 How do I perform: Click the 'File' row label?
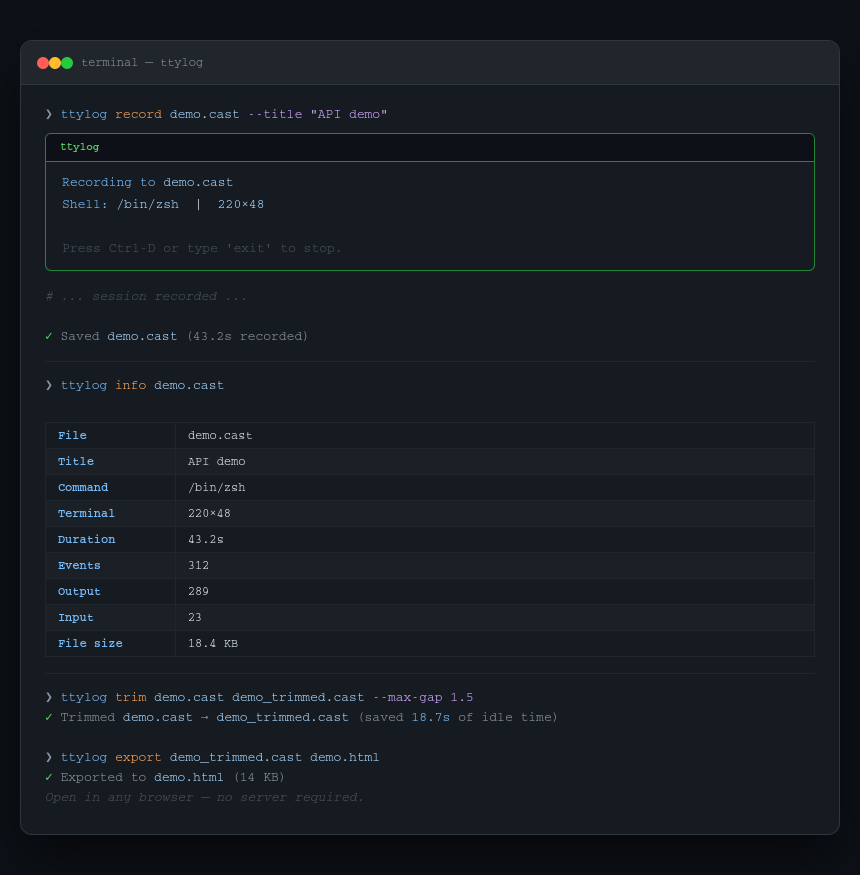click(72, 435)
